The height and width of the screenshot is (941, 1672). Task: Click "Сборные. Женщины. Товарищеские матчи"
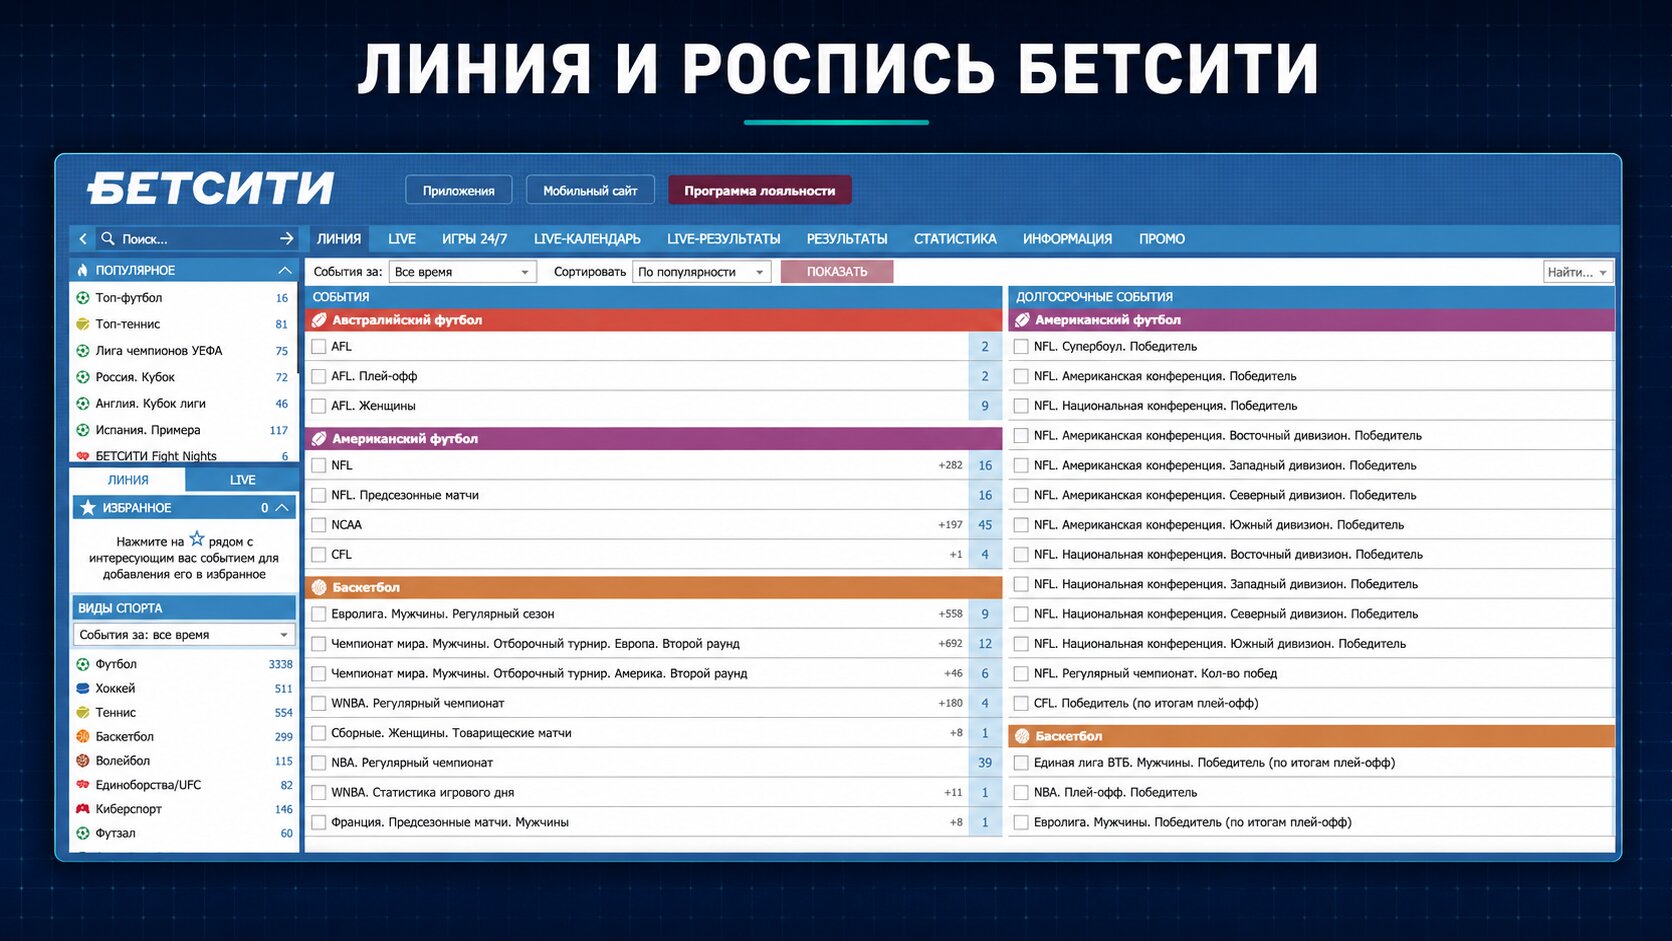click(451, 733)
